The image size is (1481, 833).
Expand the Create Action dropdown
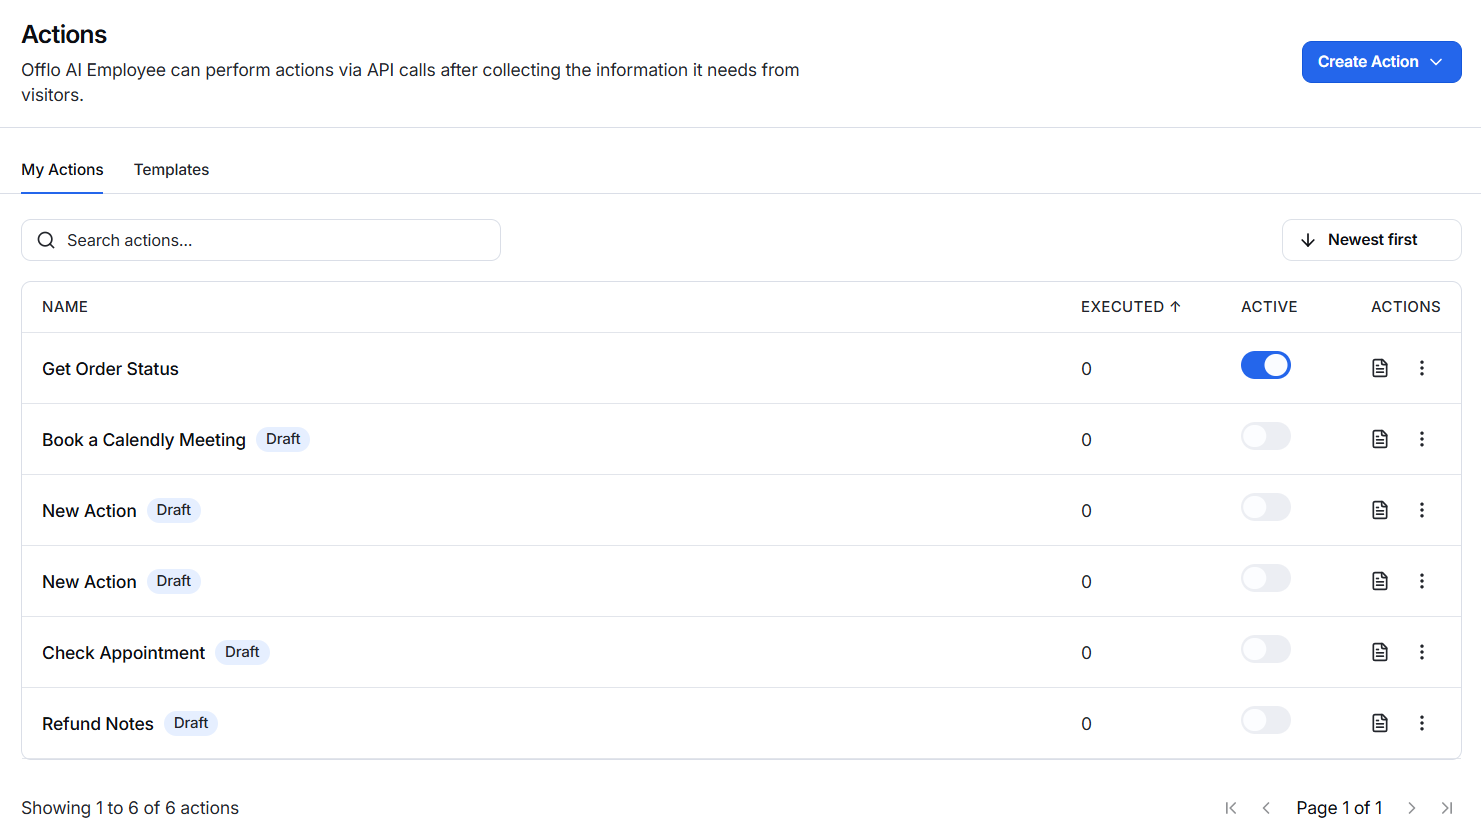pos(1382,62)
